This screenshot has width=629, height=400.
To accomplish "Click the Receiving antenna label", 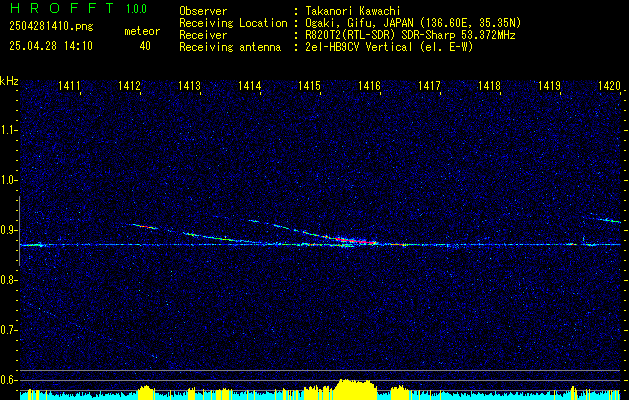I will [x=230, y=47].
